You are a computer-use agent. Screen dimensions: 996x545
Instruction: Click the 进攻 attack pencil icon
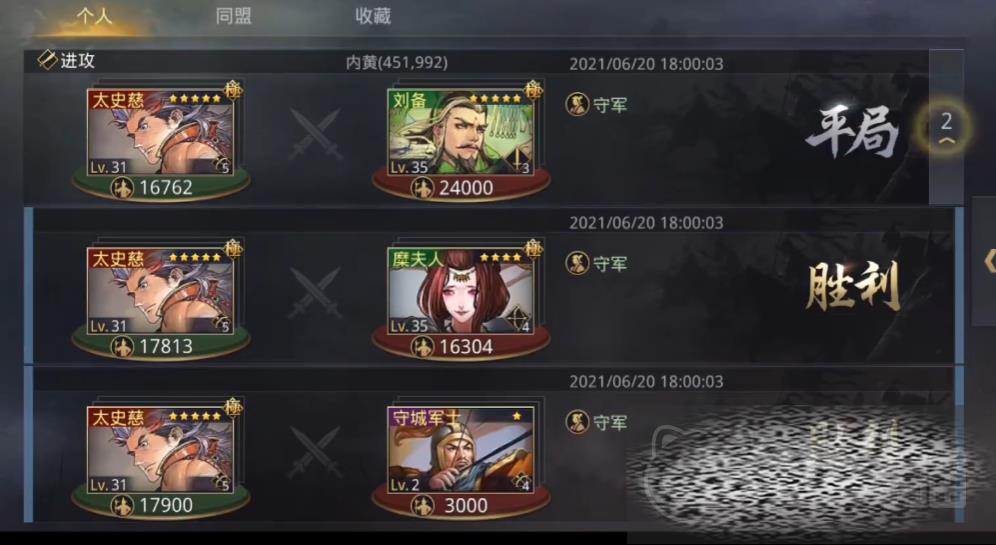pos(48,60)
